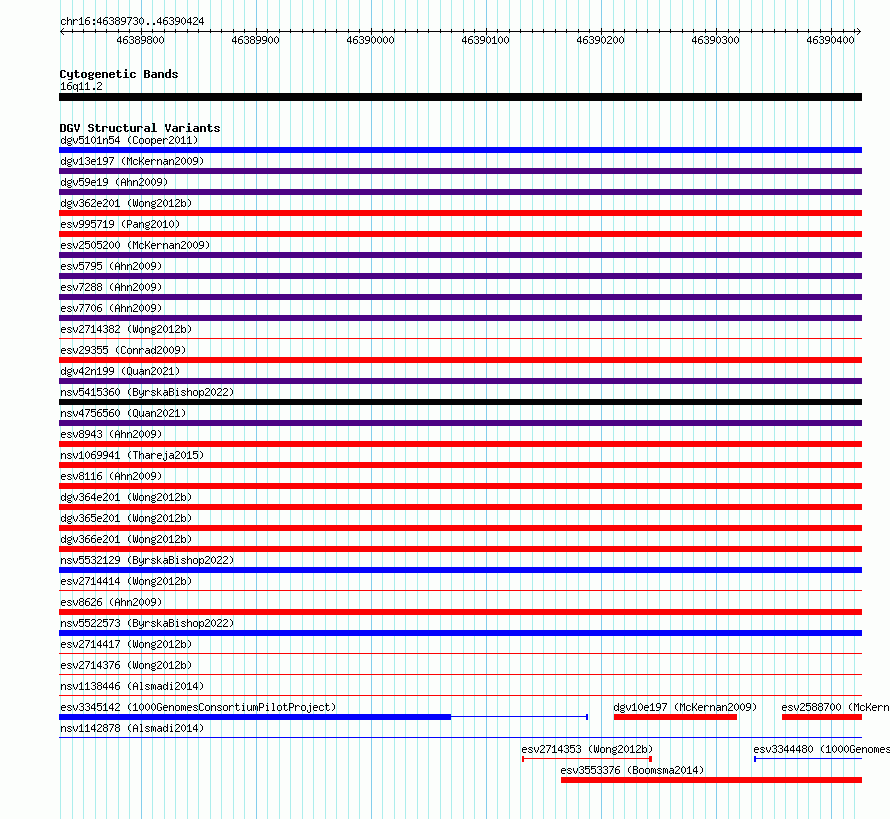Open dgv366e201 (Wong2012b) label
Screen dimensions: 890x819
[126, 539]
